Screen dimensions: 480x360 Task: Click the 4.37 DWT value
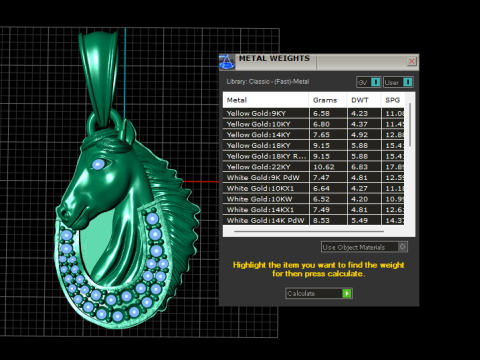(x=359, y=124)
